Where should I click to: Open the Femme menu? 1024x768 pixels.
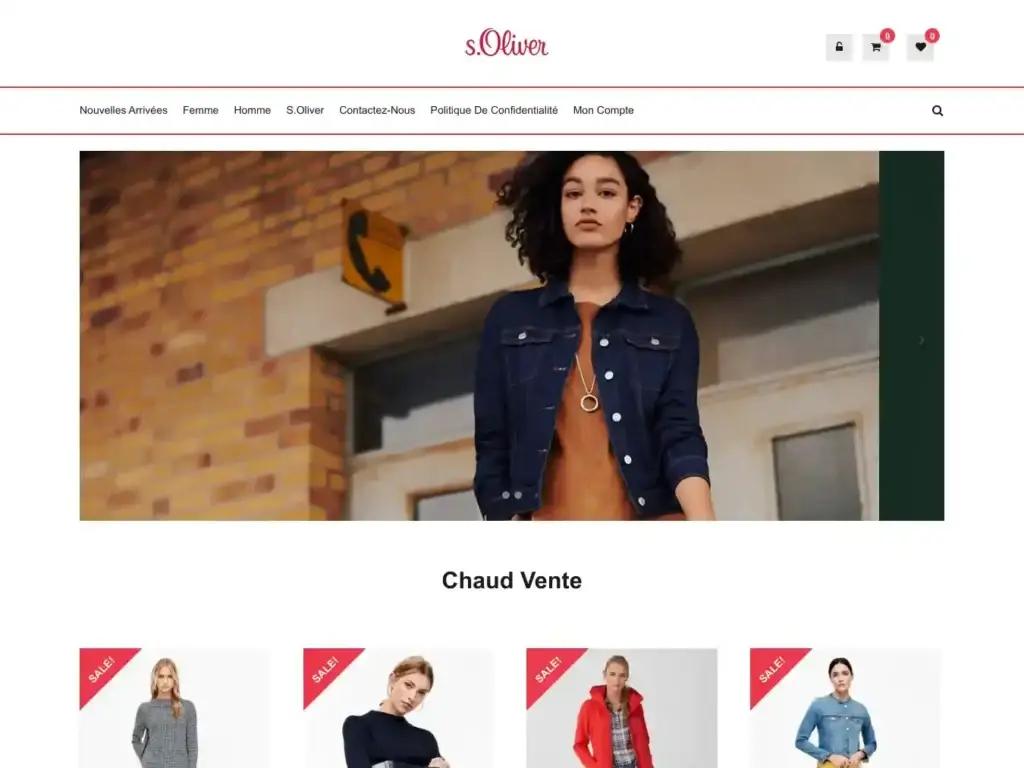tap(200, 110)
